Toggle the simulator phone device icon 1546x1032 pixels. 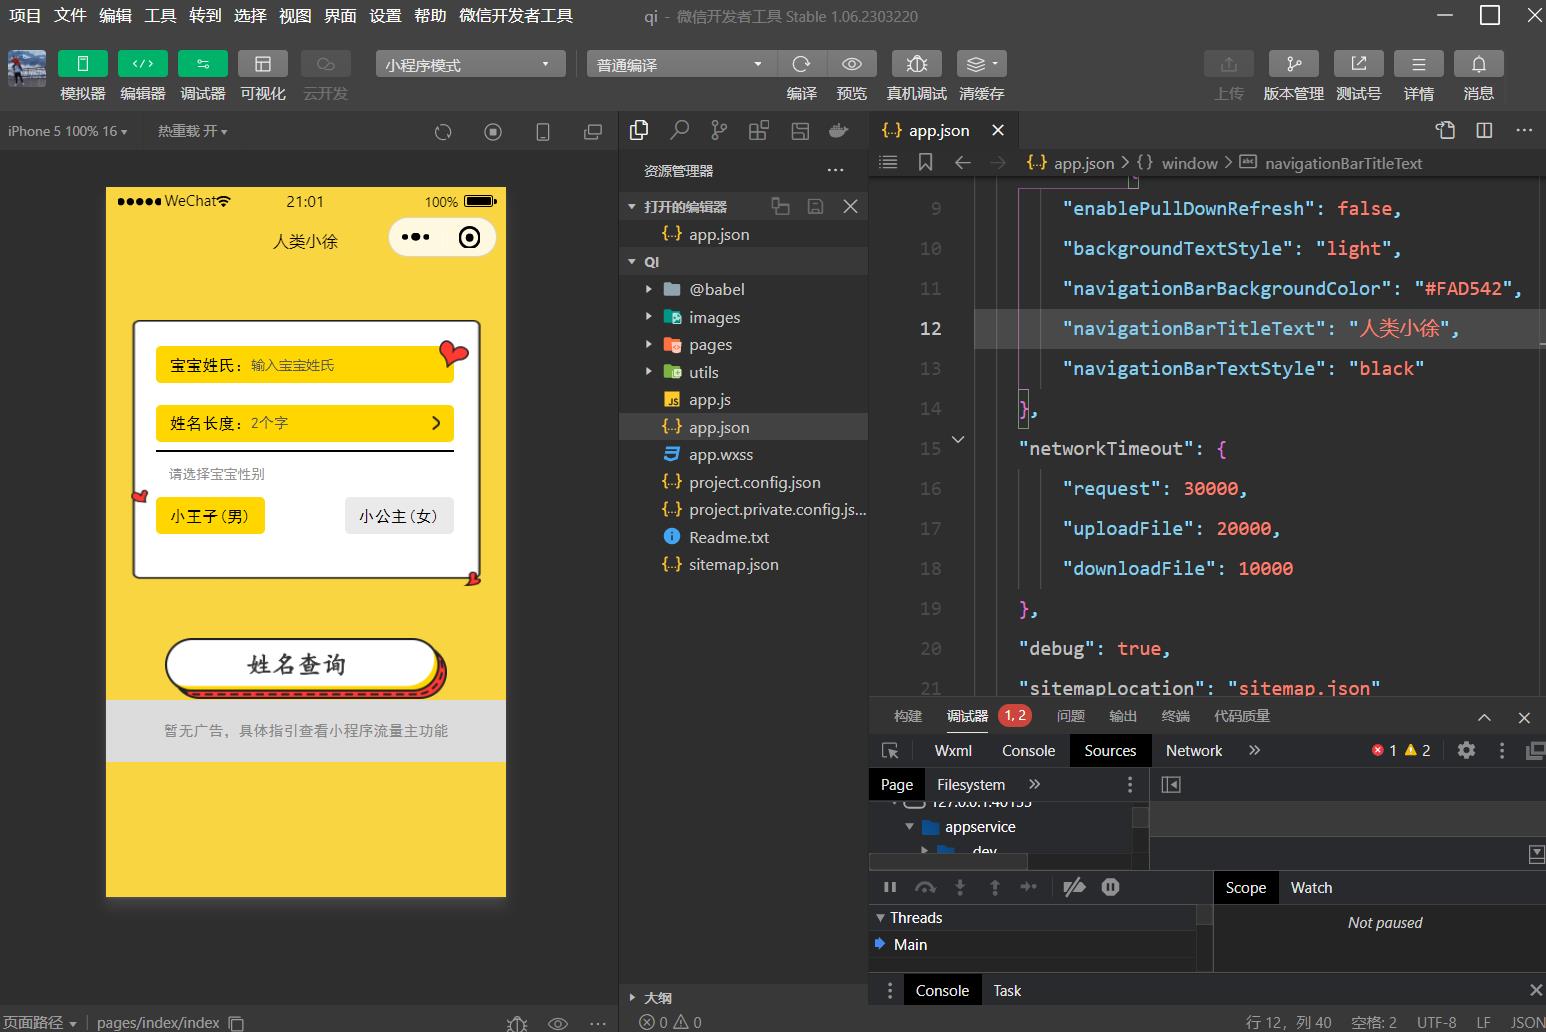(x=543, y=132)
